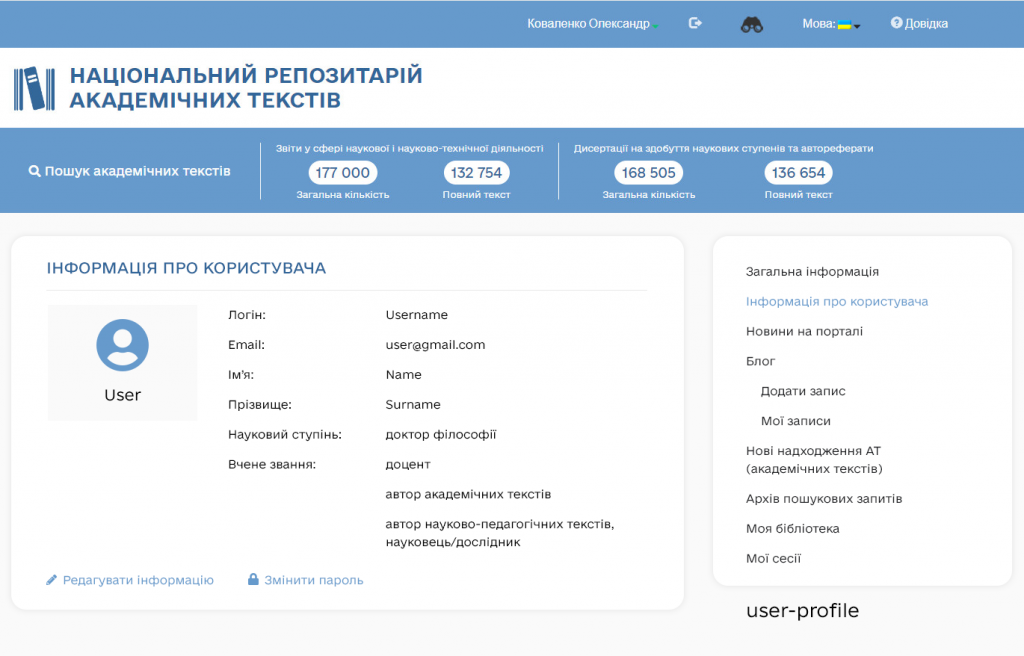Click the question mark Довідка icon
The height and width of the screenshot is (656, 1024).
(x=896, y=24)
